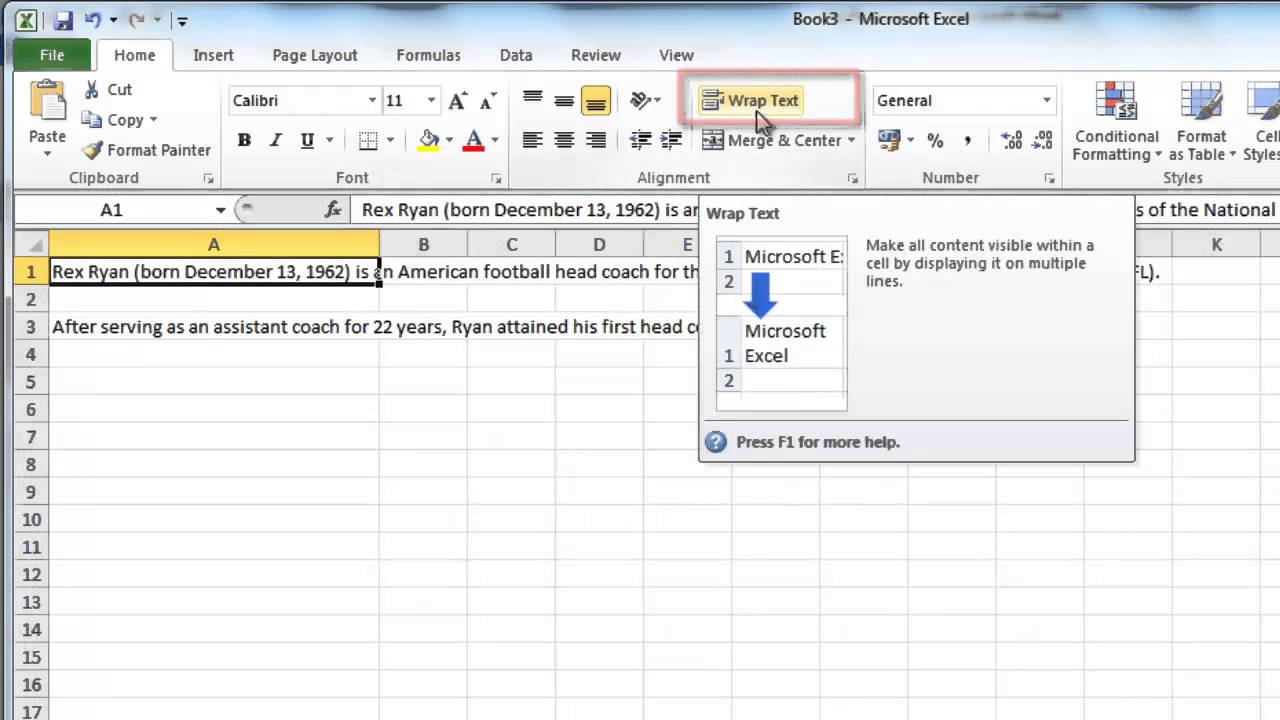The image size is (1280, 720).
Task: Open the Merge & Center dropdown arrow
Action: click(852, 140)
